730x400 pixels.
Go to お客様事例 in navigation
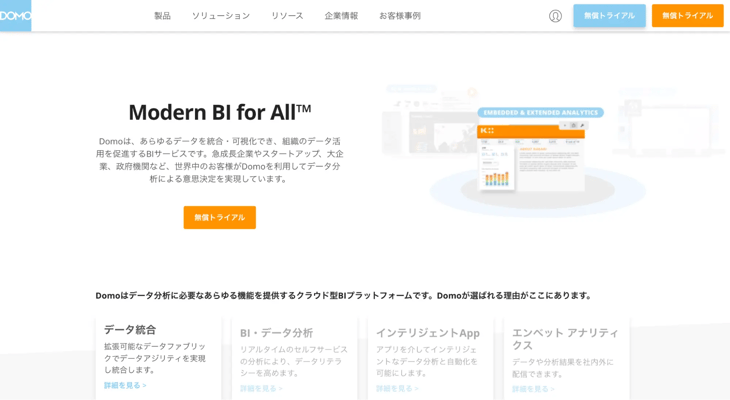(400, 16)
